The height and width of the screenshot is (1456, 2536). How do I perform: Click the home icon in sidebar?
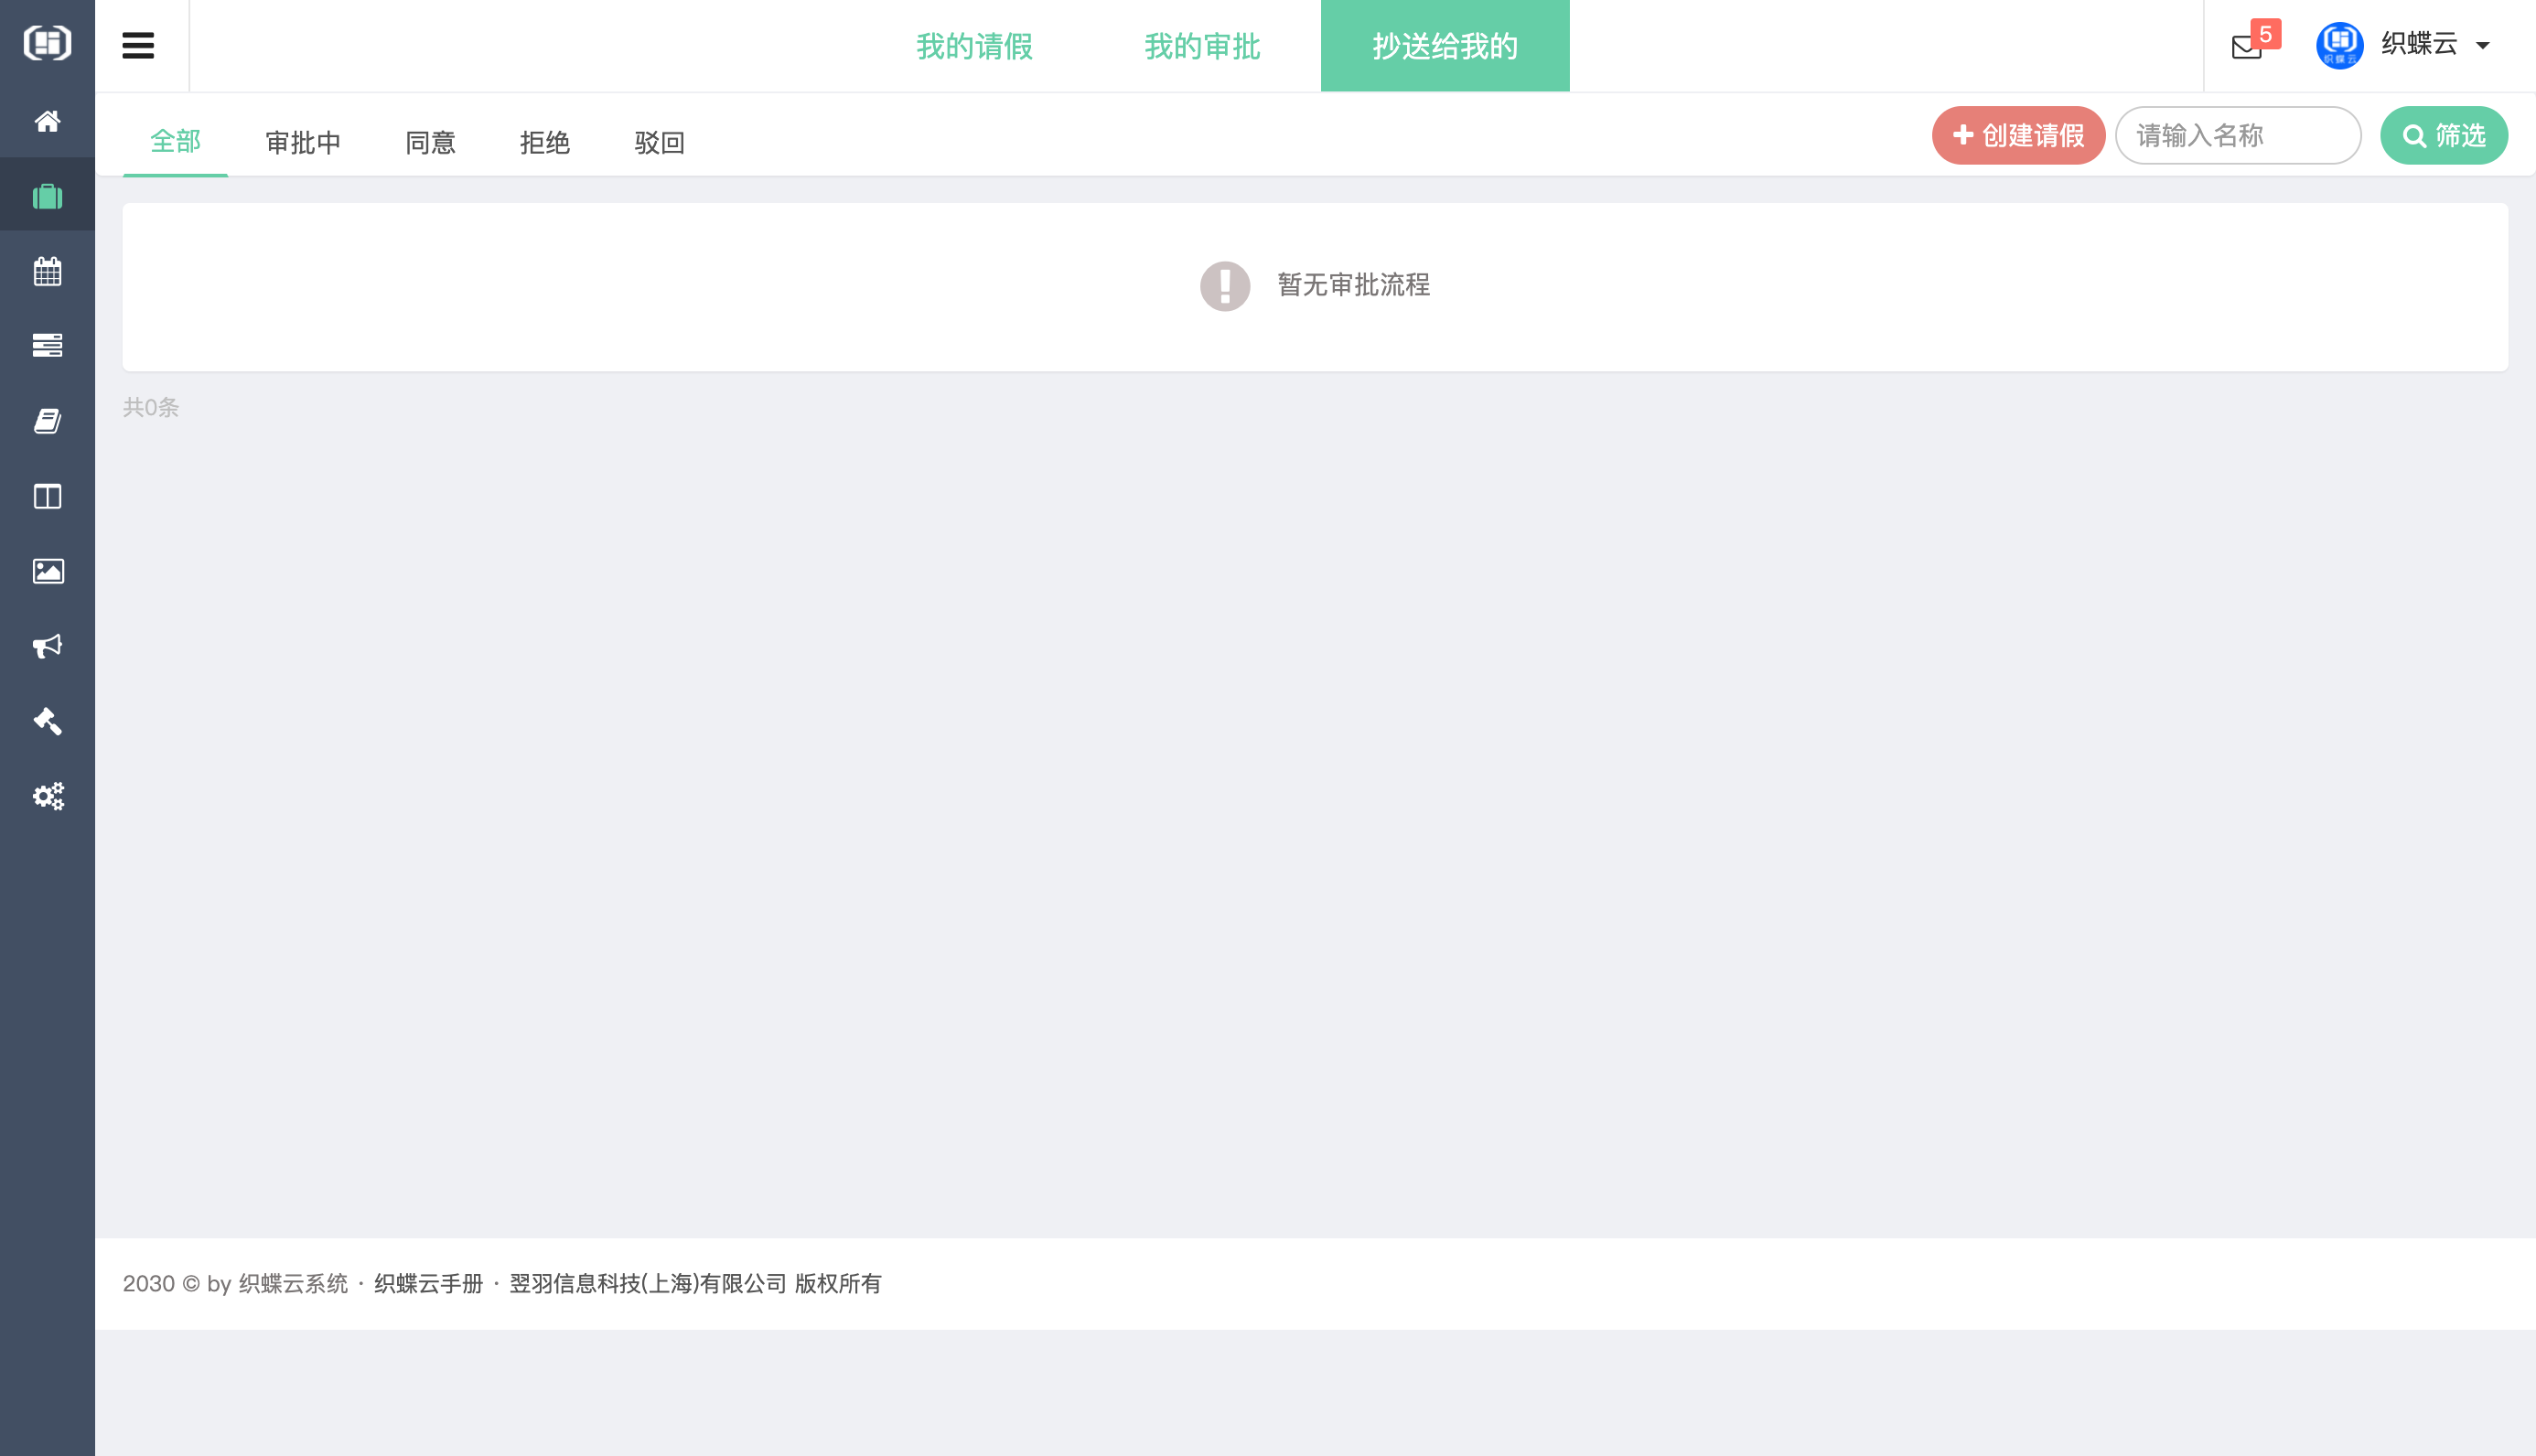coord(47,121)
